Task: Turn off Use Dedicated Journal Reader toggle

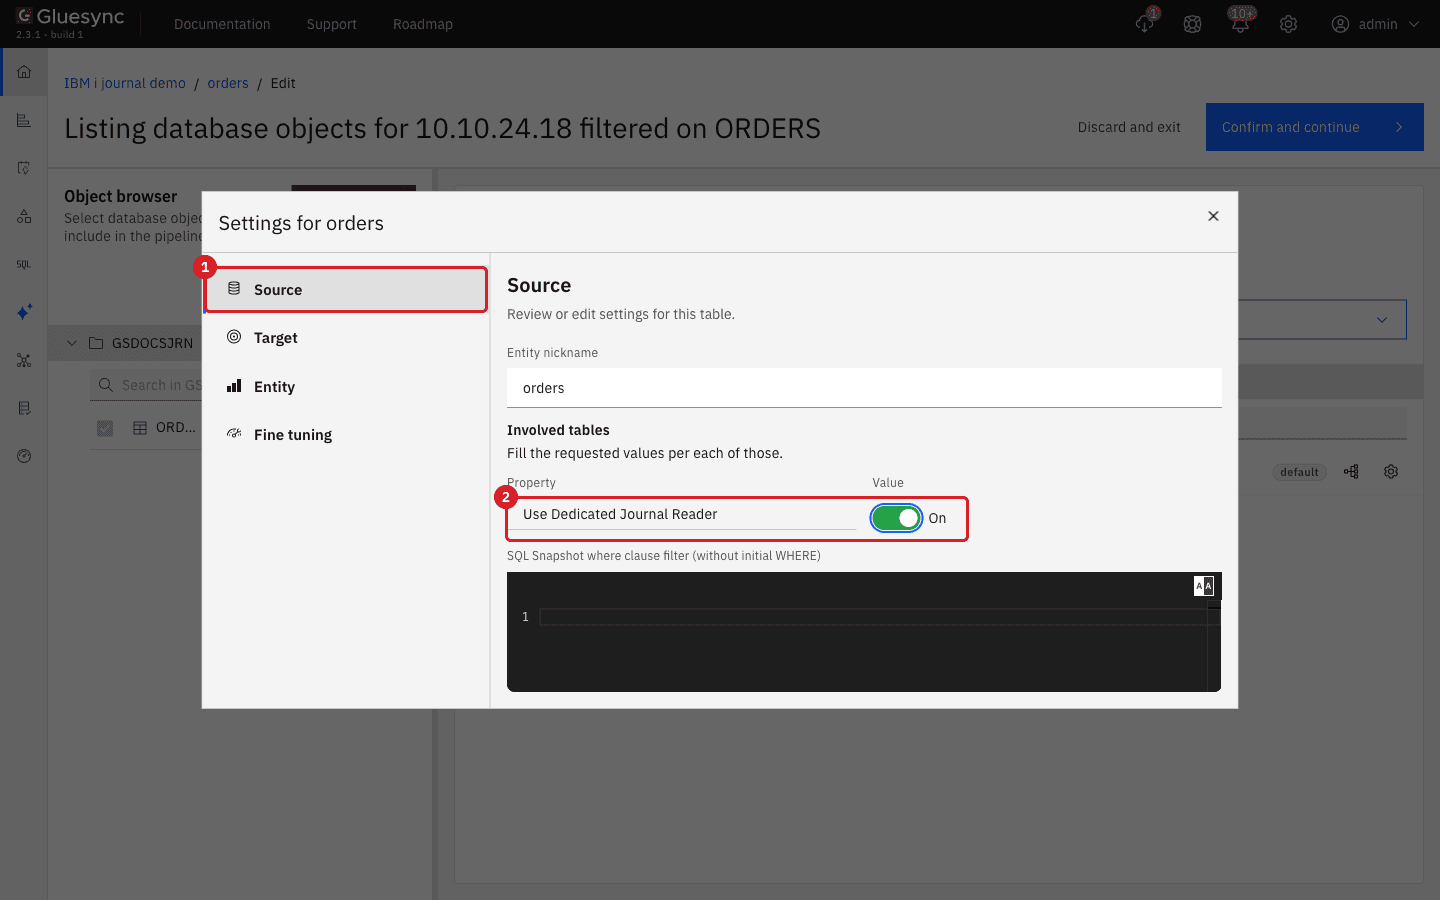Action: coord(896,518)
